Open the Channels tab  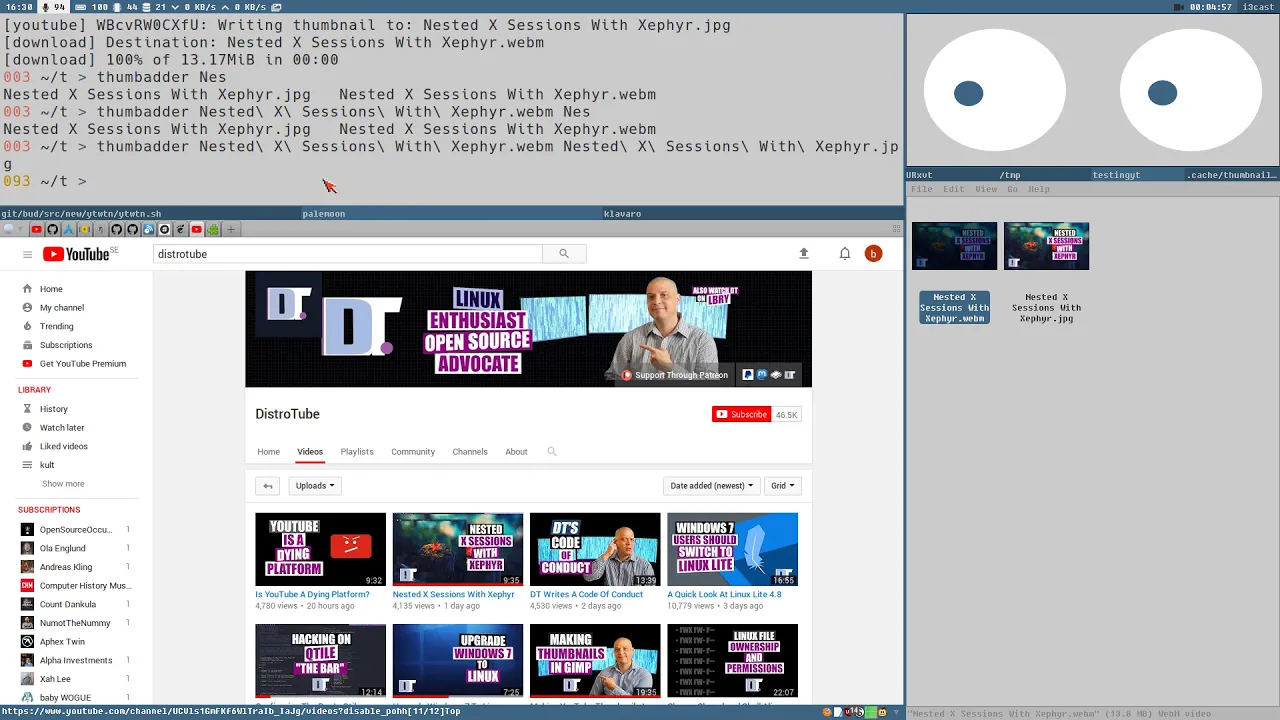click(470, 452)
